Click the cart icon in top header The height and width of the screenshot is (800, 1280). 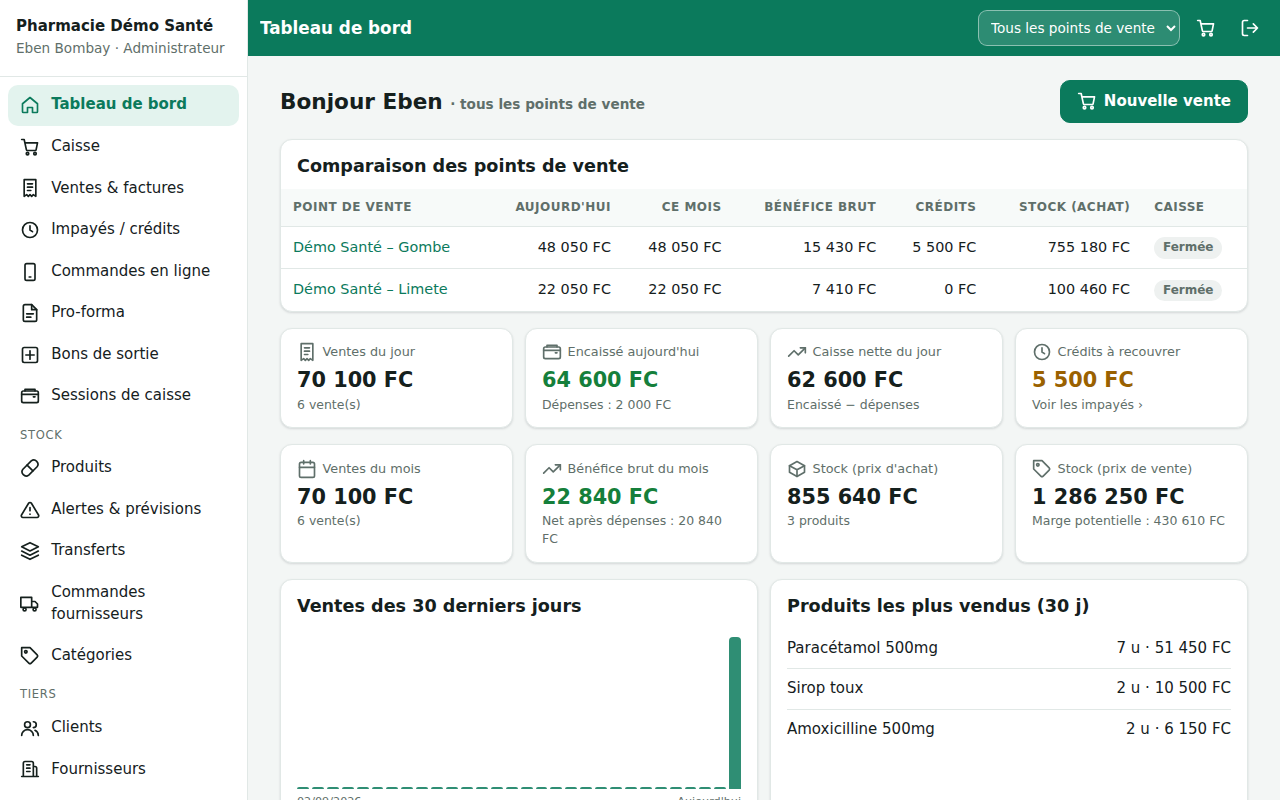[1206, 28]
